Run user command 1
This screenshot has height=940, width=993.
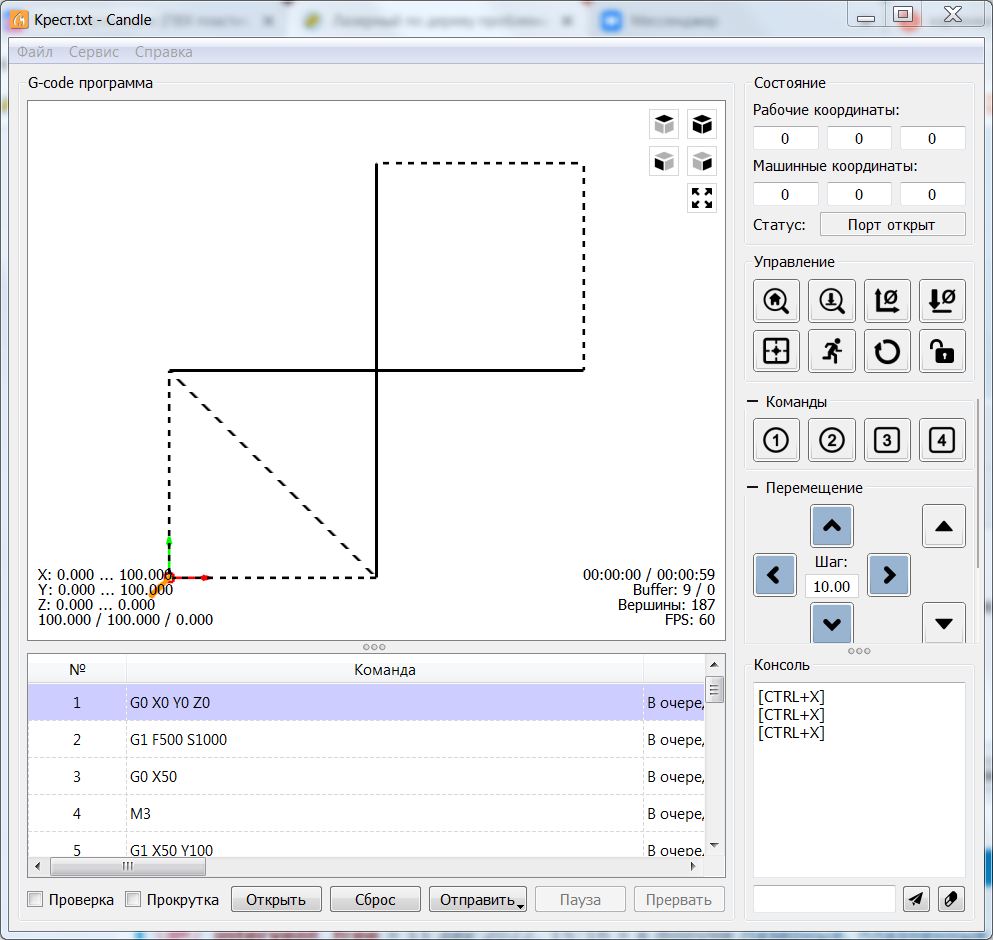pos(776,440)
